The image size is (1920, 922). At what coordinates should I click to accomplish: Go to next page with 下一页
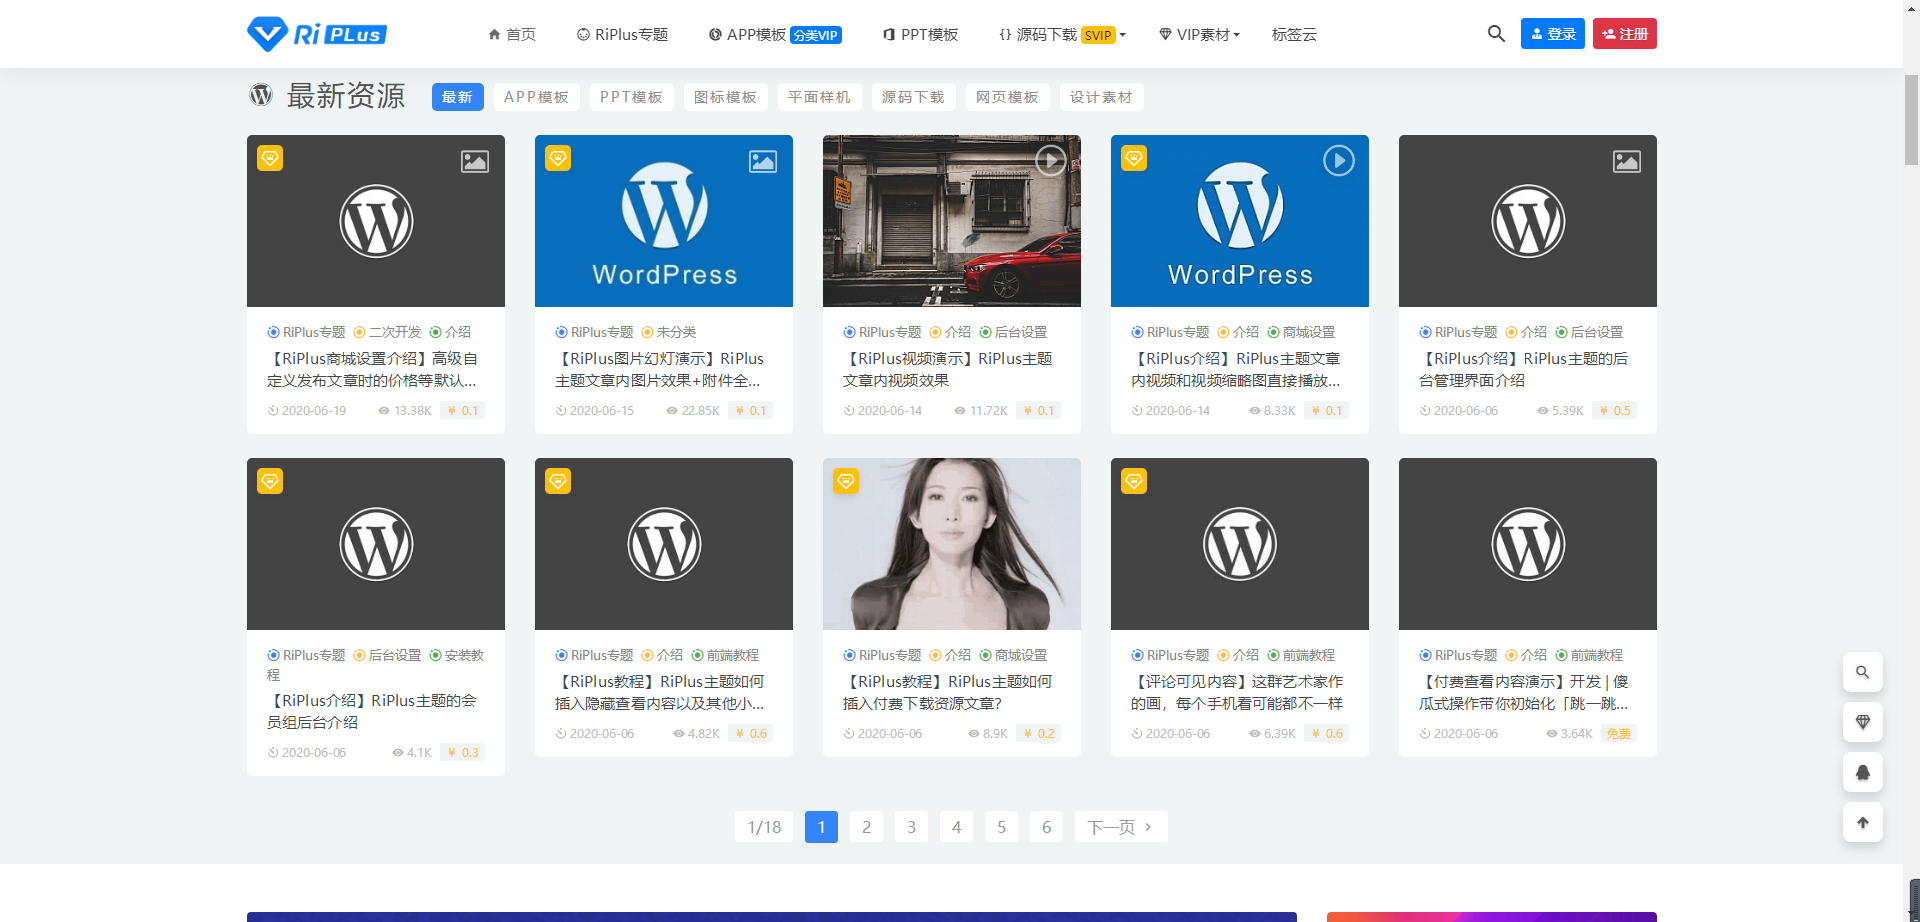click(x=1120, y=827)
